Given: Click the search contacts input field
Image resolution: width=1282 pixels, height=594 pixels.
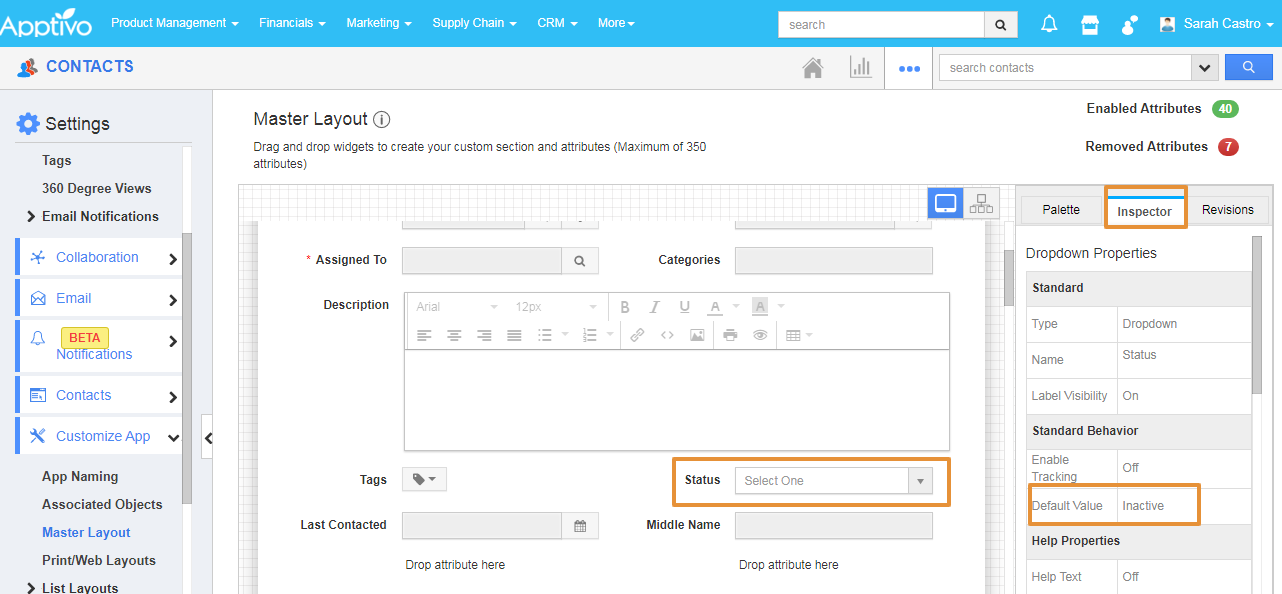Looking at the screenshot, I should coord(1064,68).
